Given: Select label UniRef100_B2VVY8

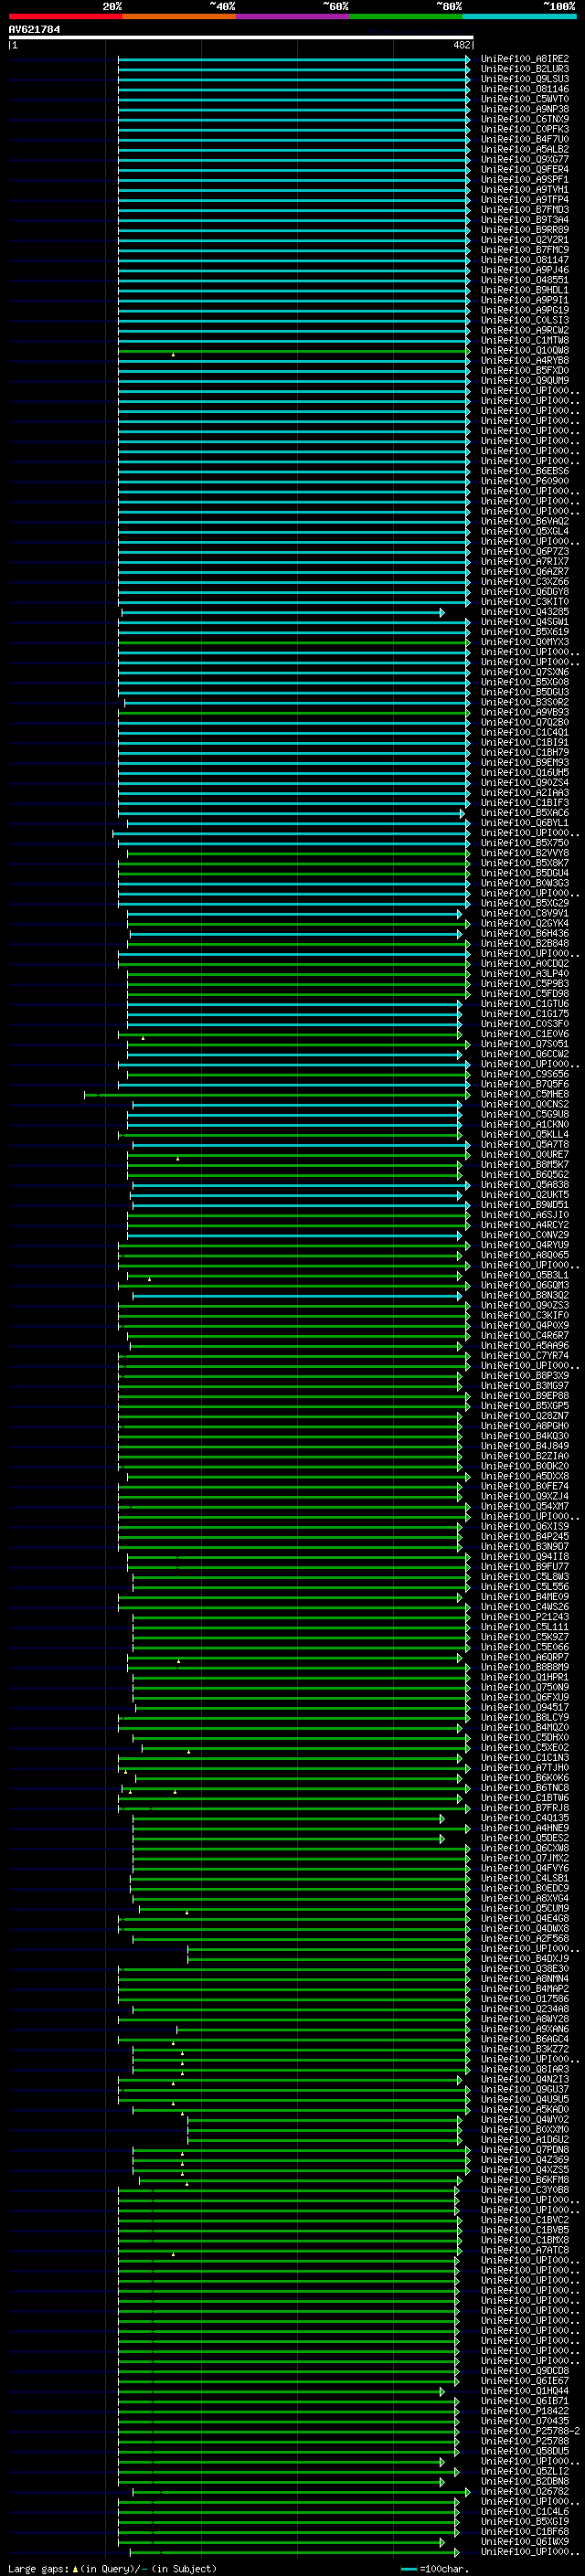Looking at the screenshot, I should coord(525,853).
